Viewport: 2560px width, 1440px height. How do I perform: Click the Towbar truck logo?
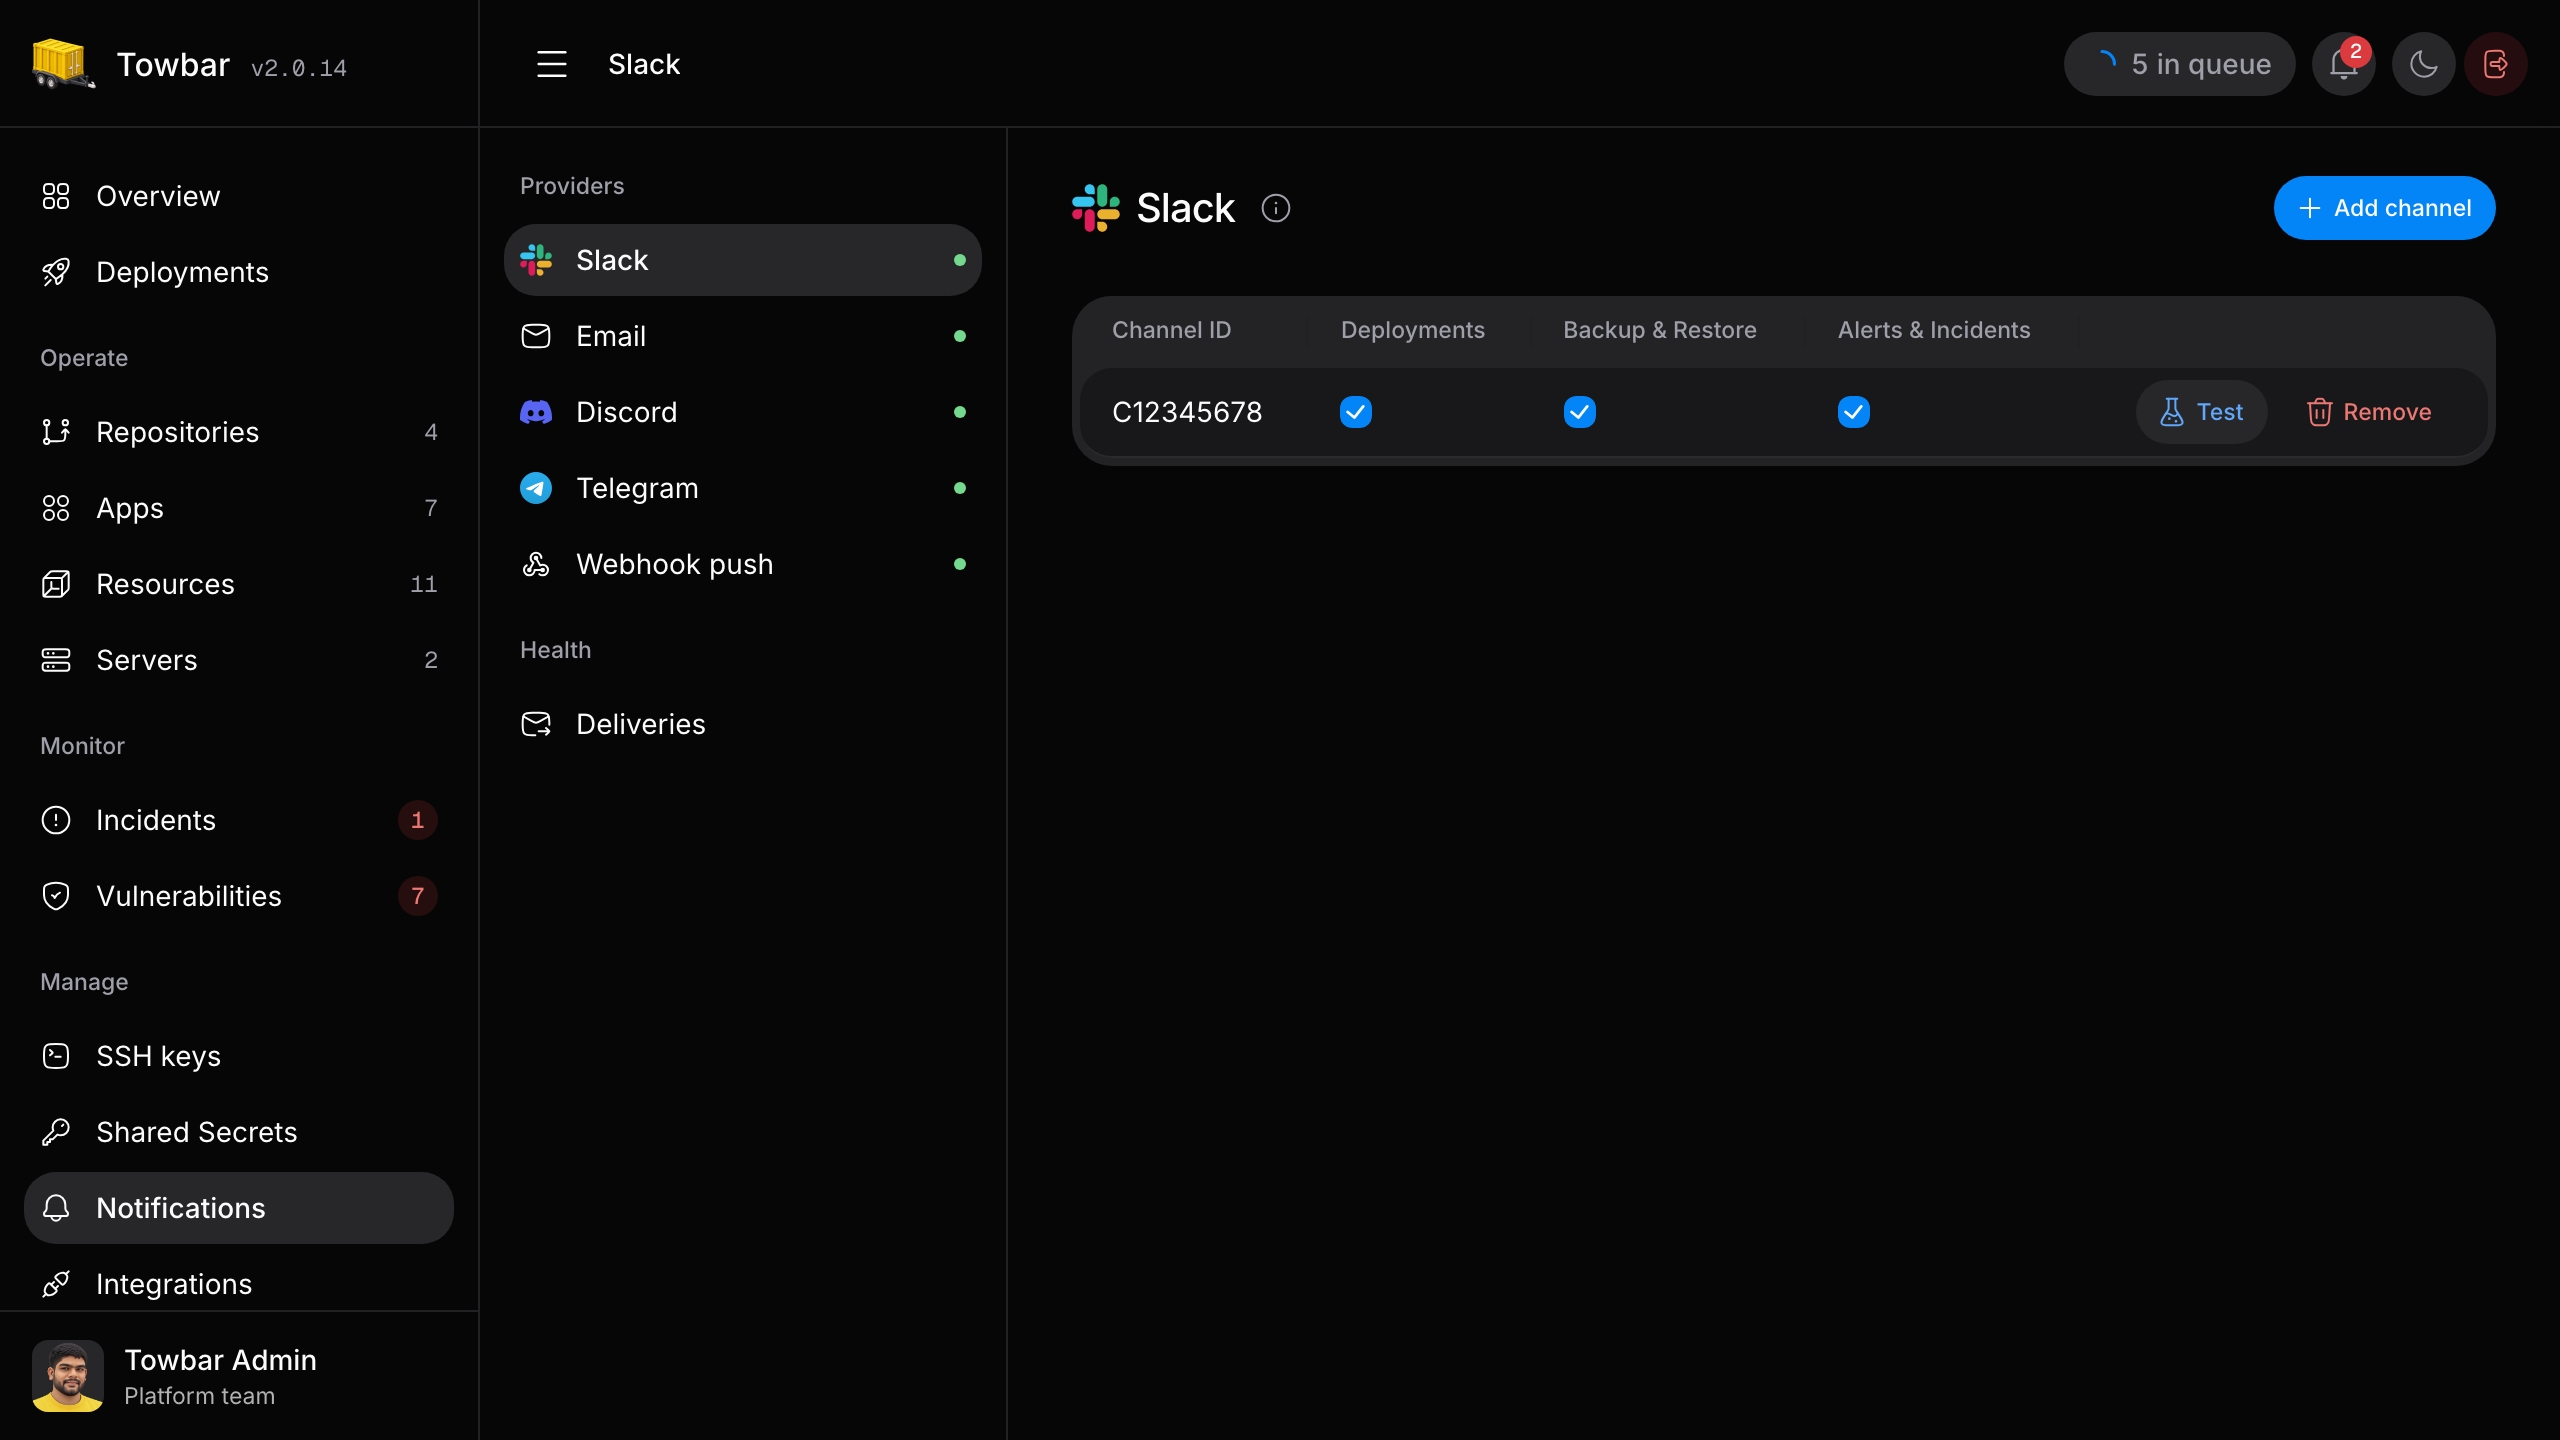[64, 64]
